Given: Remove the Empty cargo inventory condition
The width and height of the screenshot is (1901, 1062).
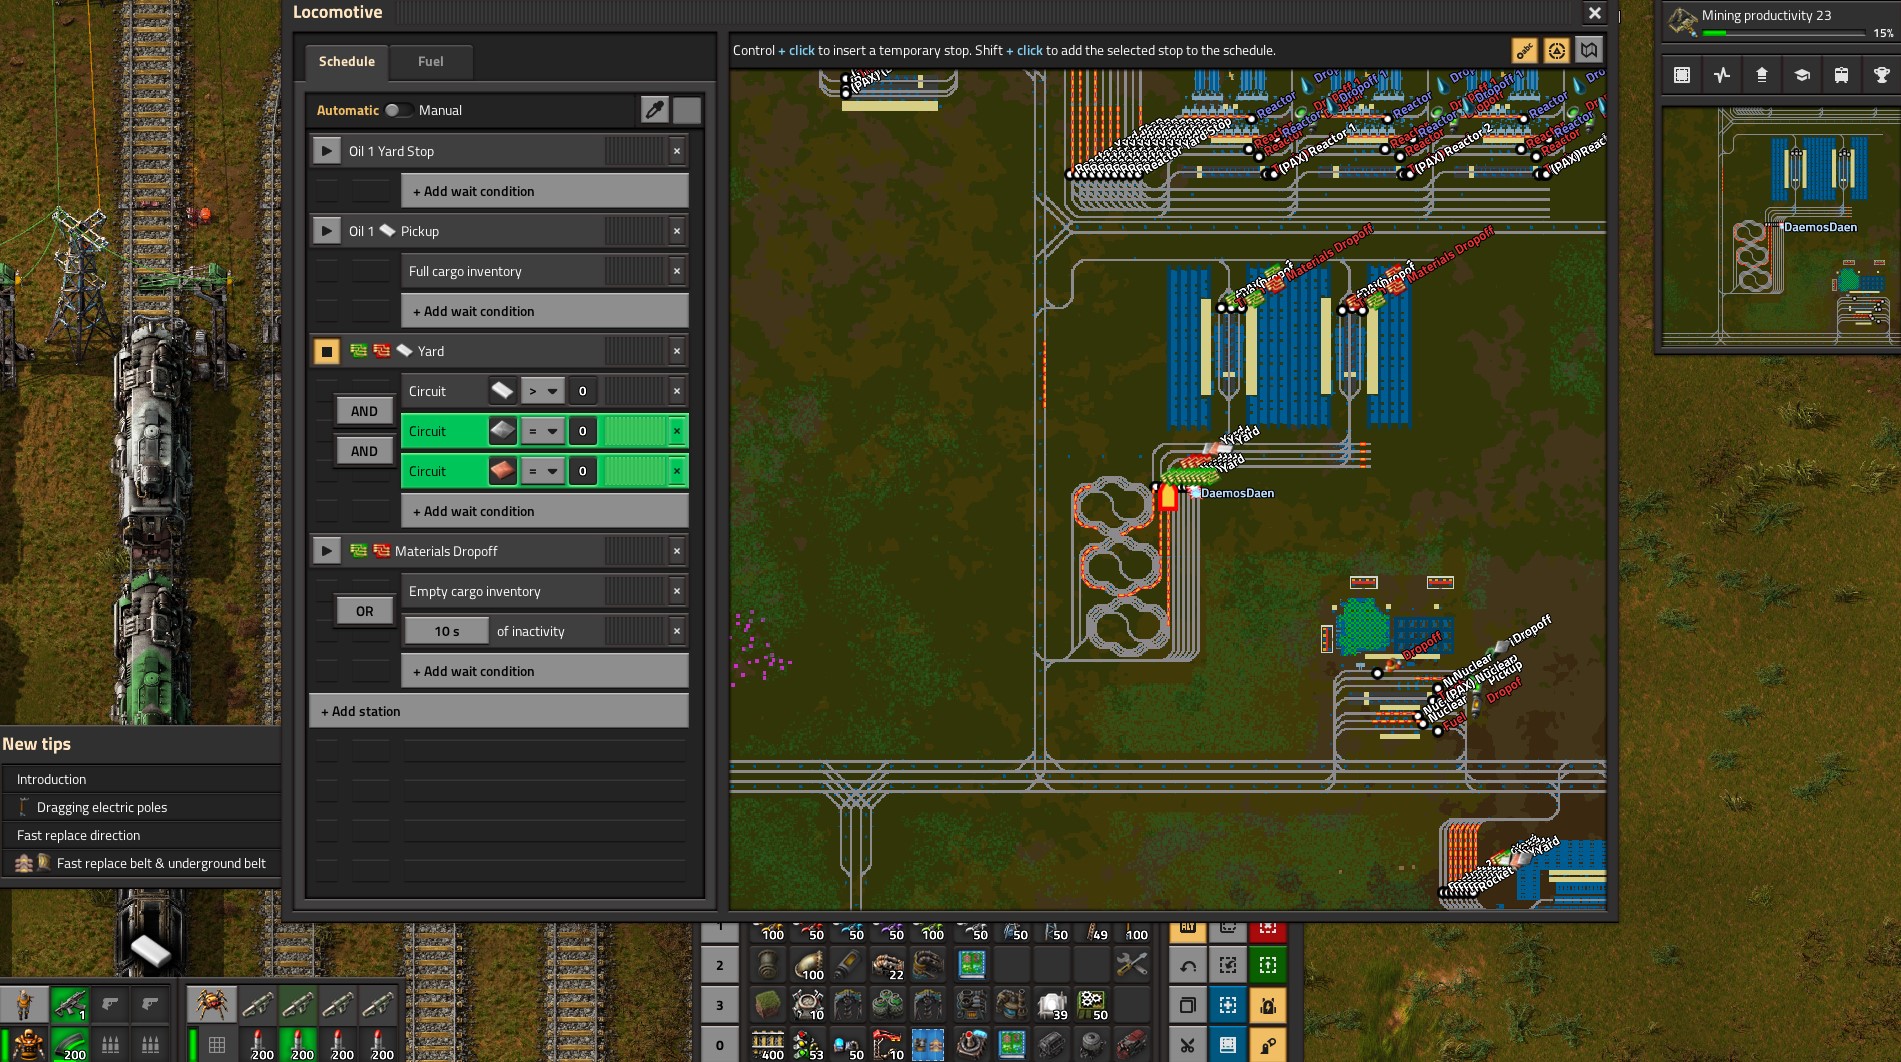Looking at the screenshot, I should pyautogui.click(x=677, y=591).
